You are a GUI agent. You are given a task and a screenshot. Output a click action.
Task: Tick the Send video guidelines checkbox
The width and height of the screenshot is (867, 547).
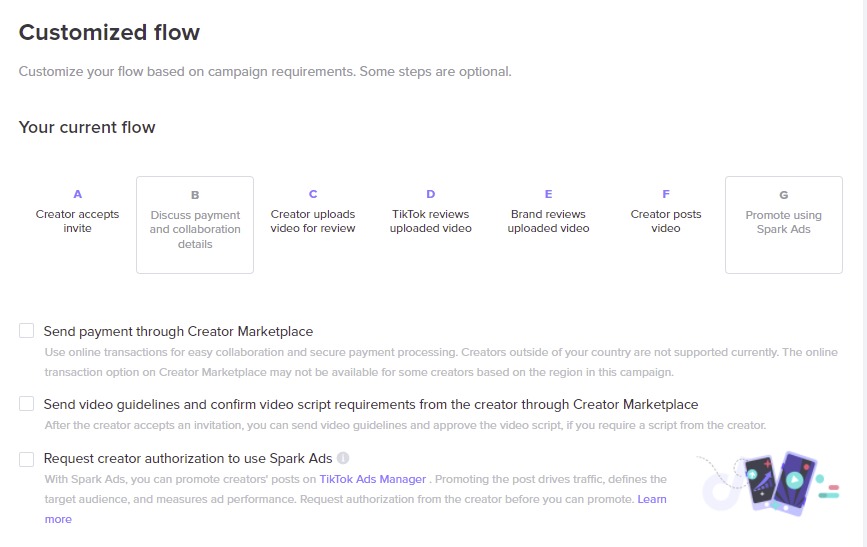27,404
